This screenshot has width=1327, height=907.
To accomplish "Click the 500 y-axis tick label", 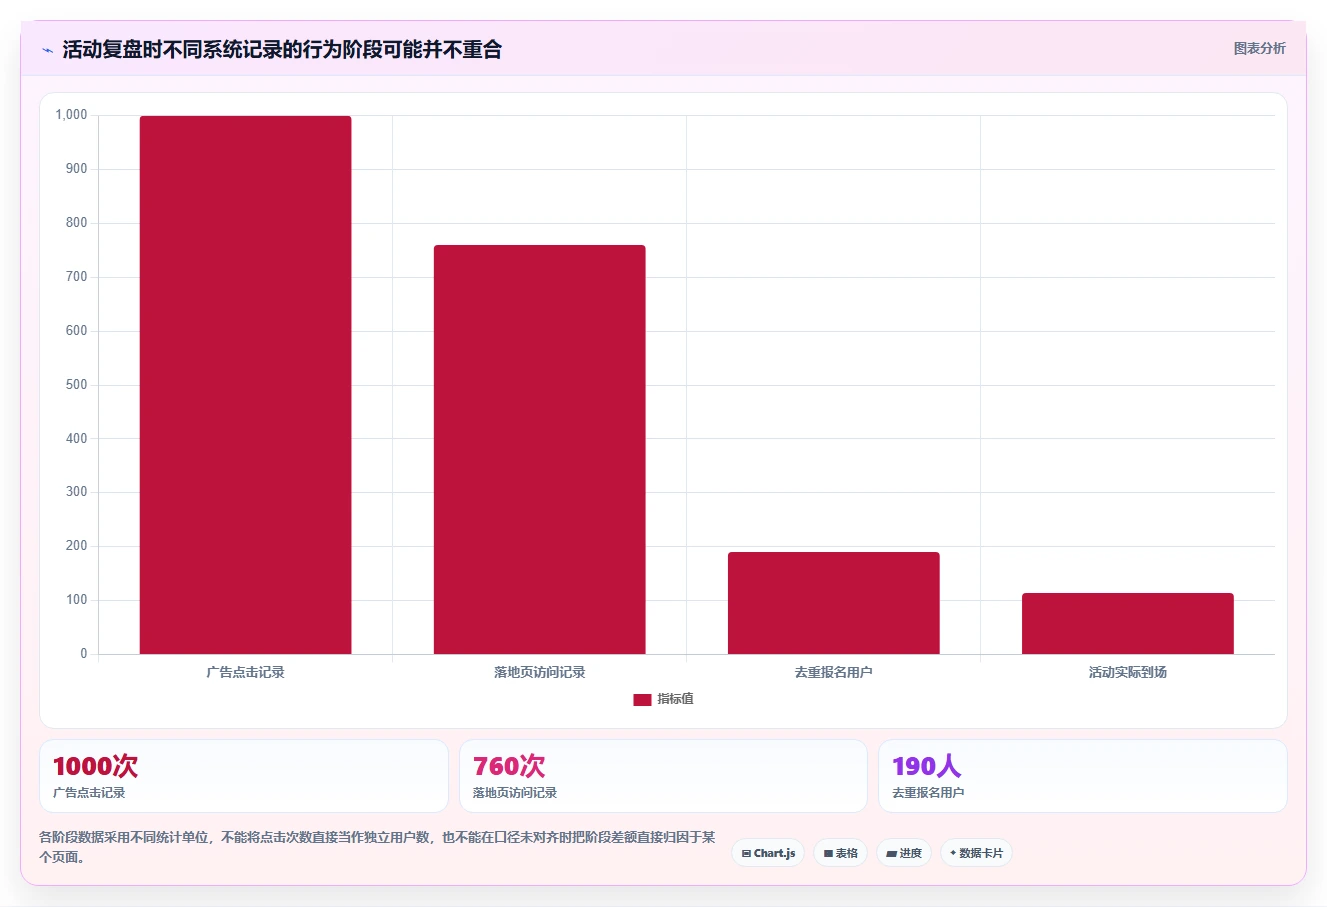I will pyautogui.click(x=77, y=385).
